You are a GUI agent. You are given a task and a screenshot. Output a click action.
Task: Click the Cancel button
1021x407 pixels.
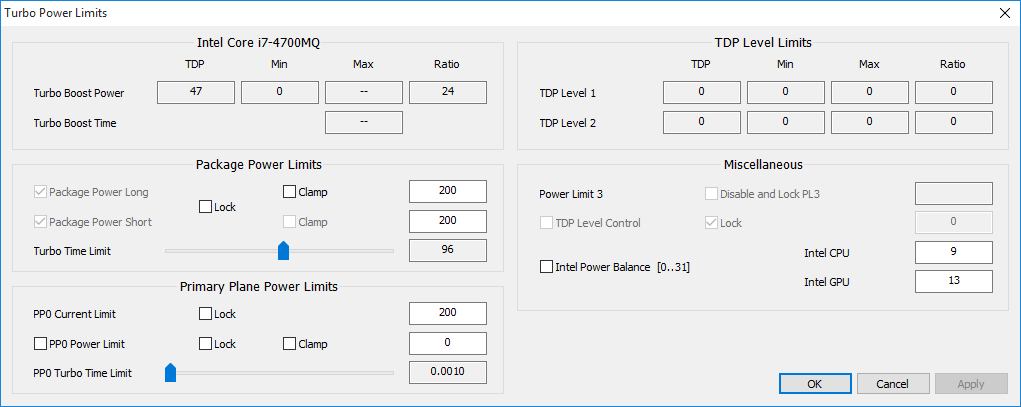click(892, 384)
